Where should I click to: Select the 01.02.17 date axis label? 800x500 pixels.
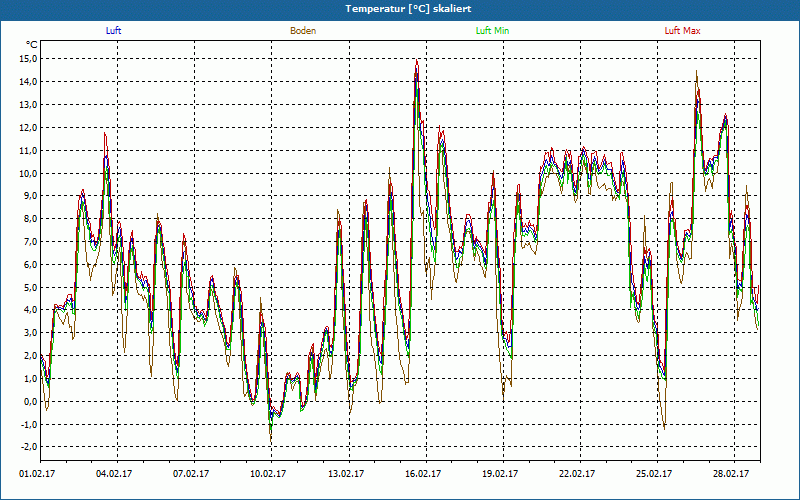coord(37,475)
